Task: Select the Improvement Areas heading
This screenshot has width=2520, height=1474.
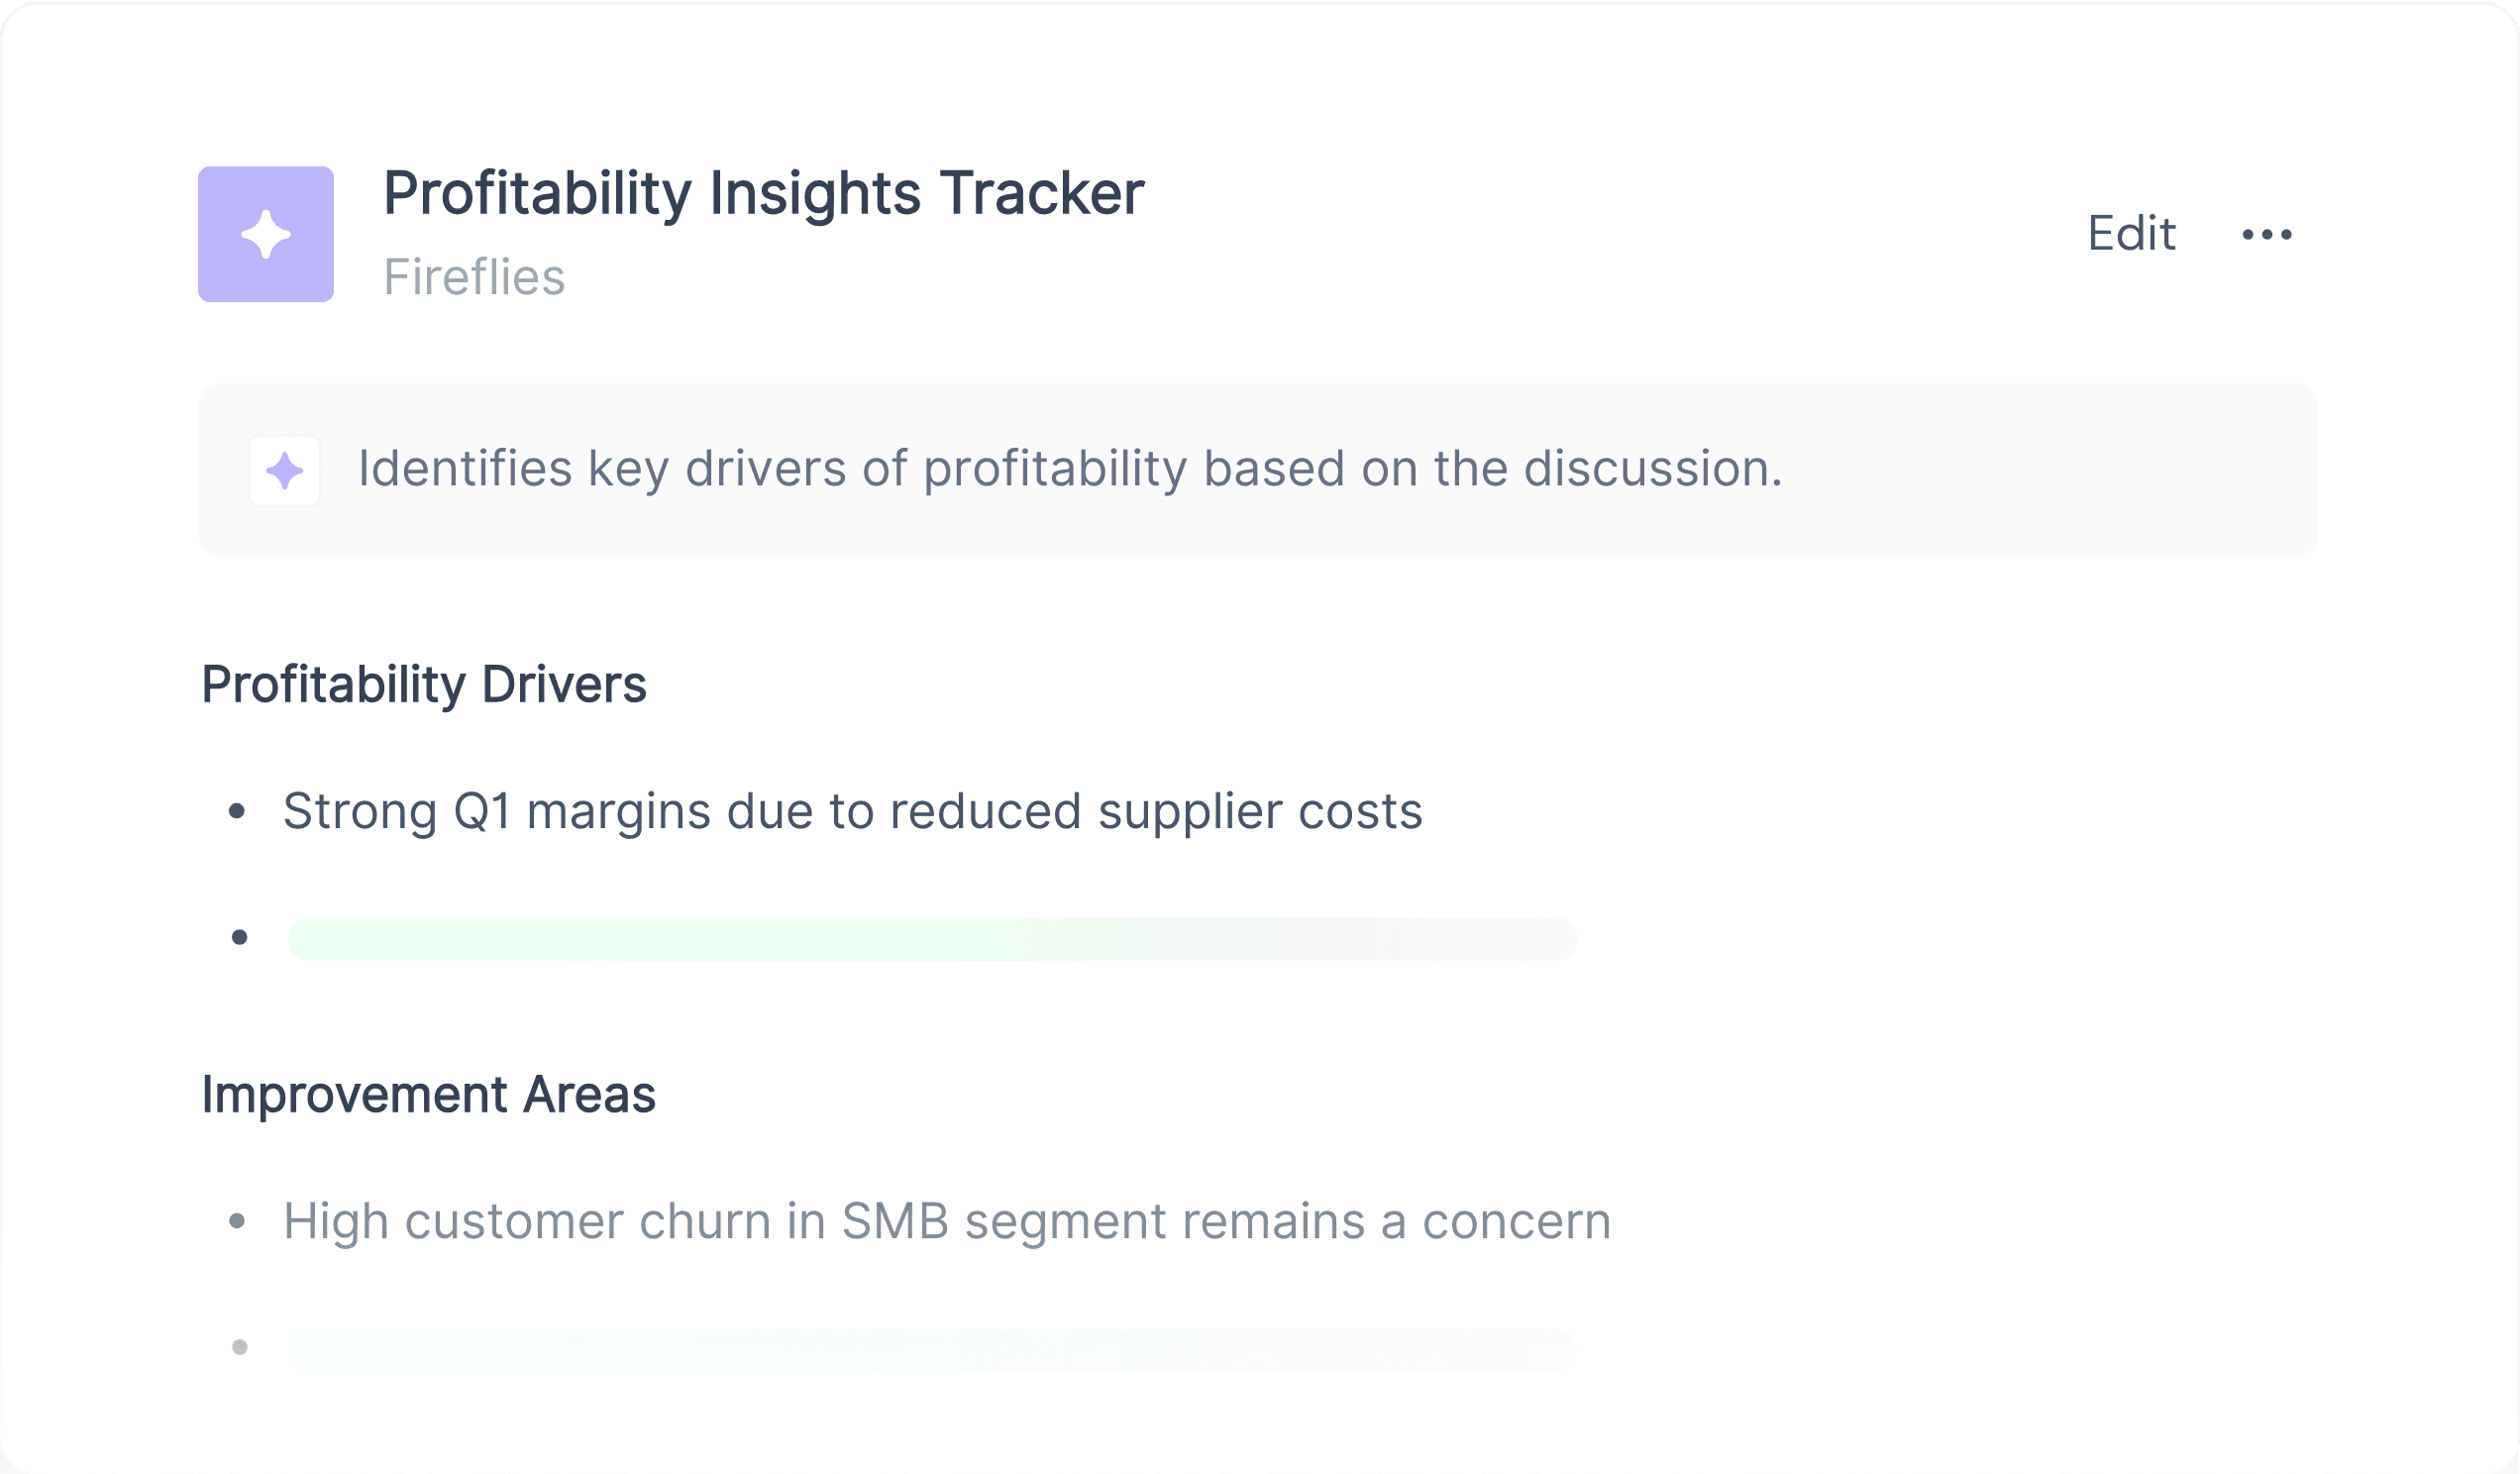Action: (428, 1094)
